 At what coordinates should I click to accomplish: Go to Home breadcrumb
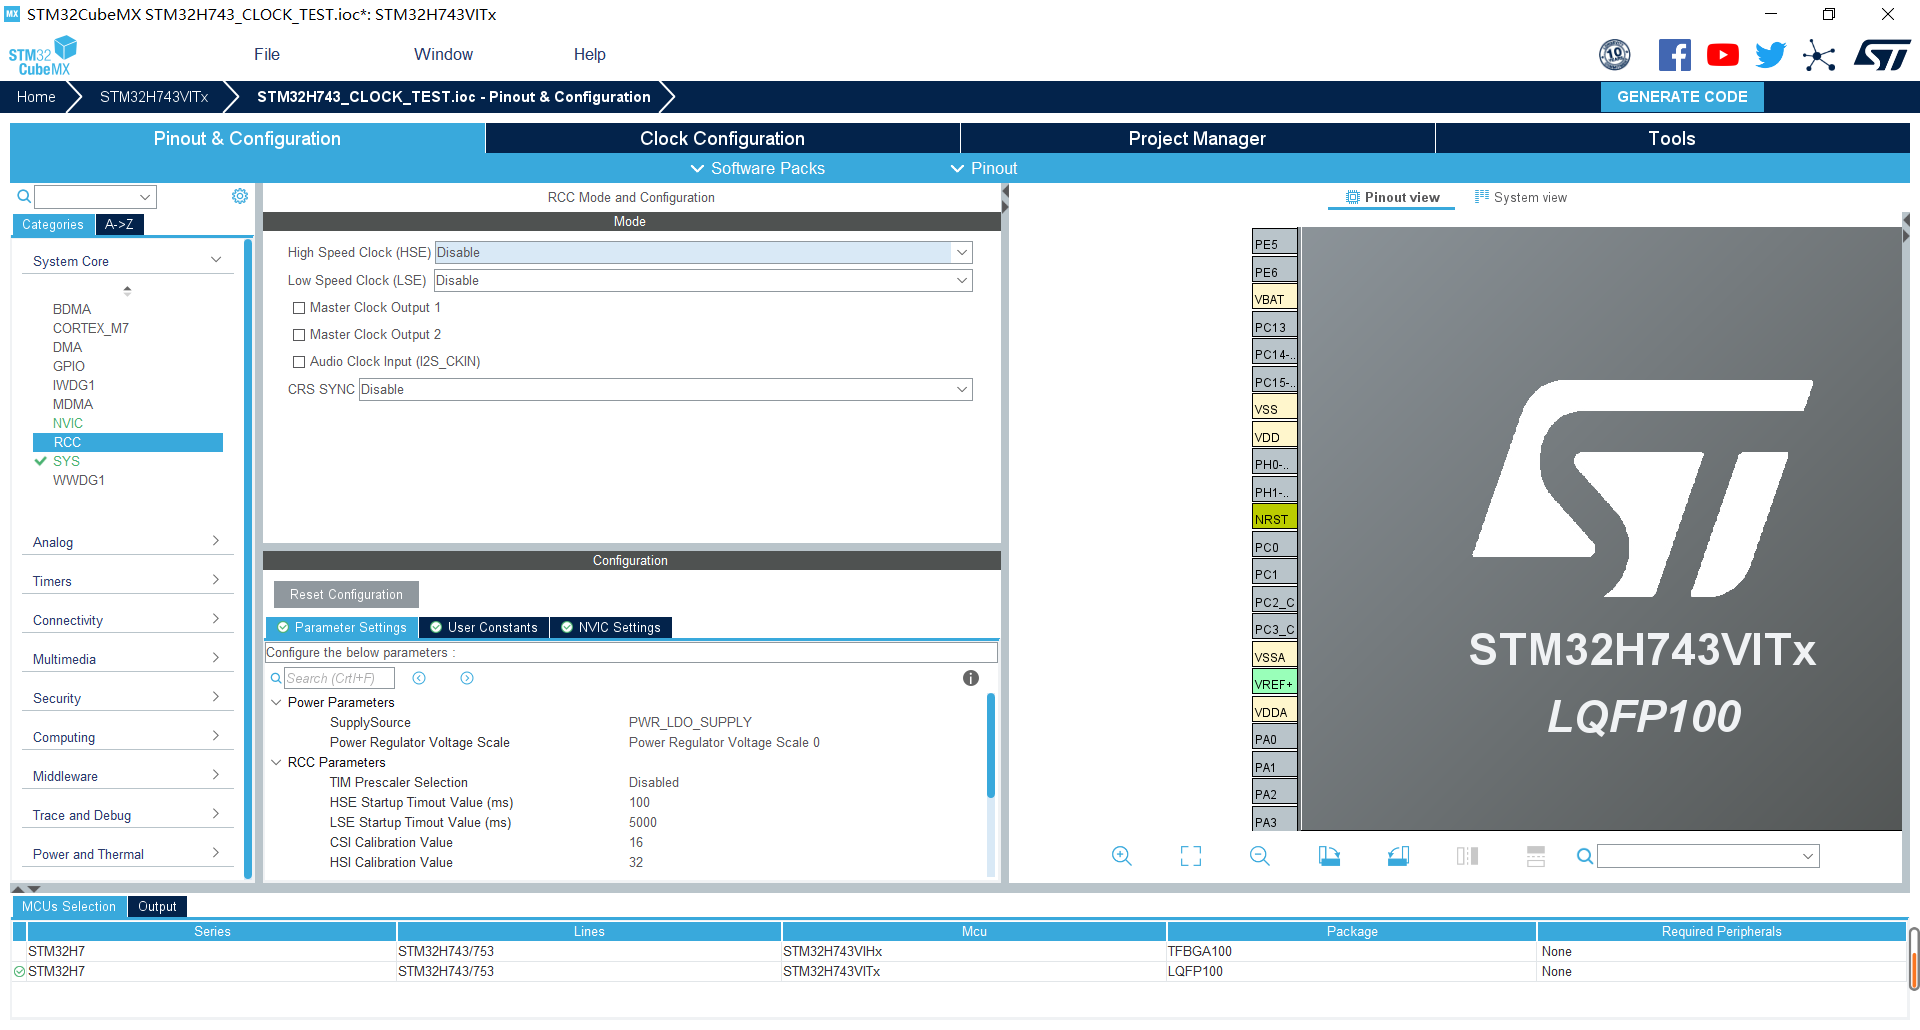(x=36, y=97)
